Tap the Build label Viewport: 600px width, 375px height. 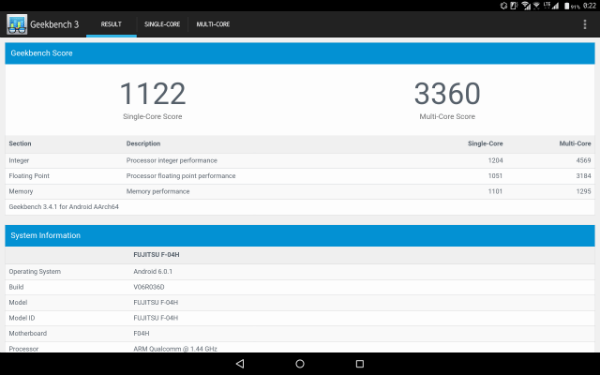coord(16,287)
